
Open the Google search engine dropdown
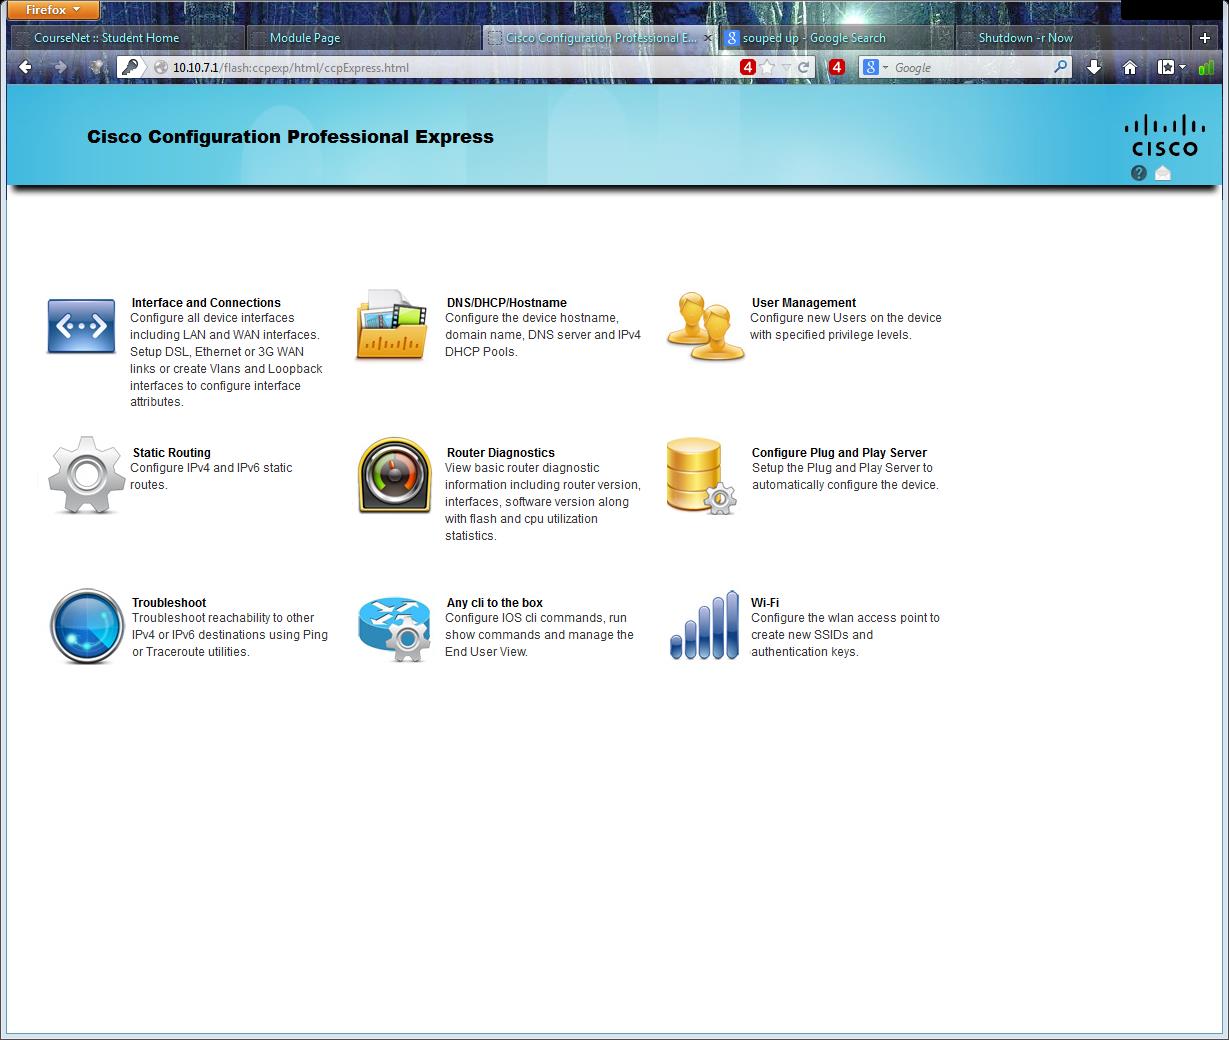(876, 67)
